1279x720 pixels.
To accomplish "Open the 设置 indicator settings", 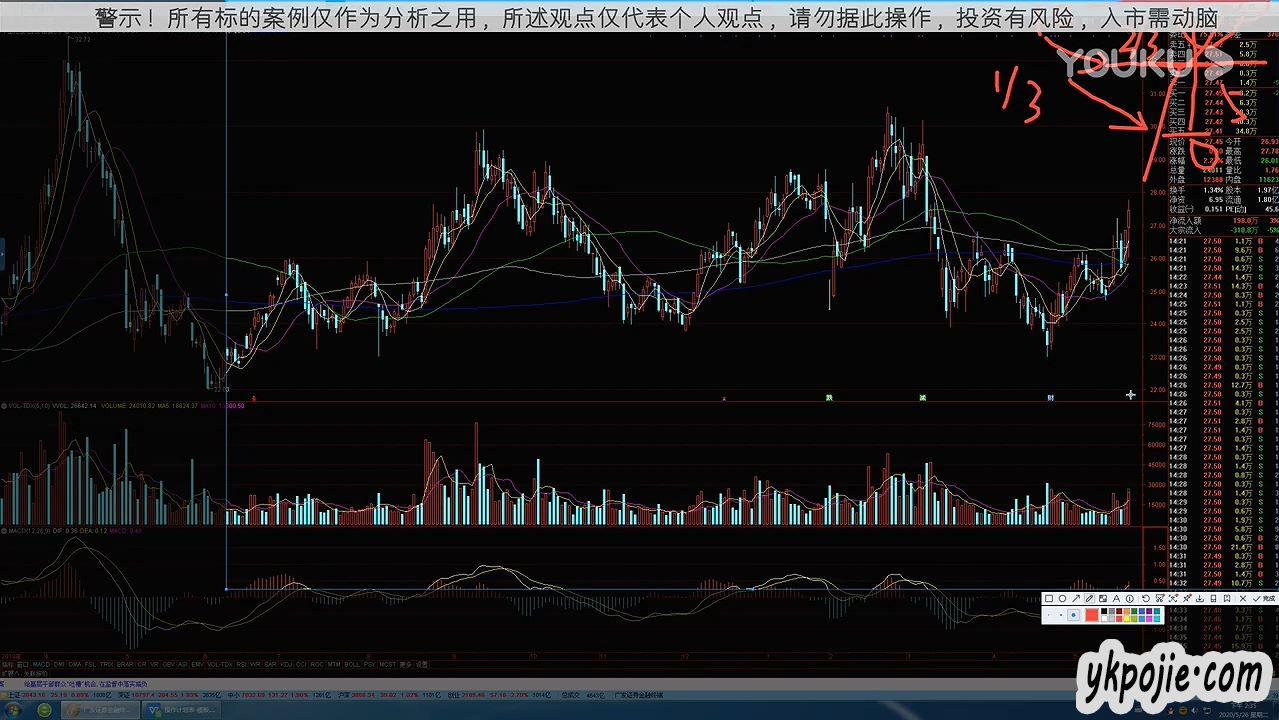I will 422,664.
